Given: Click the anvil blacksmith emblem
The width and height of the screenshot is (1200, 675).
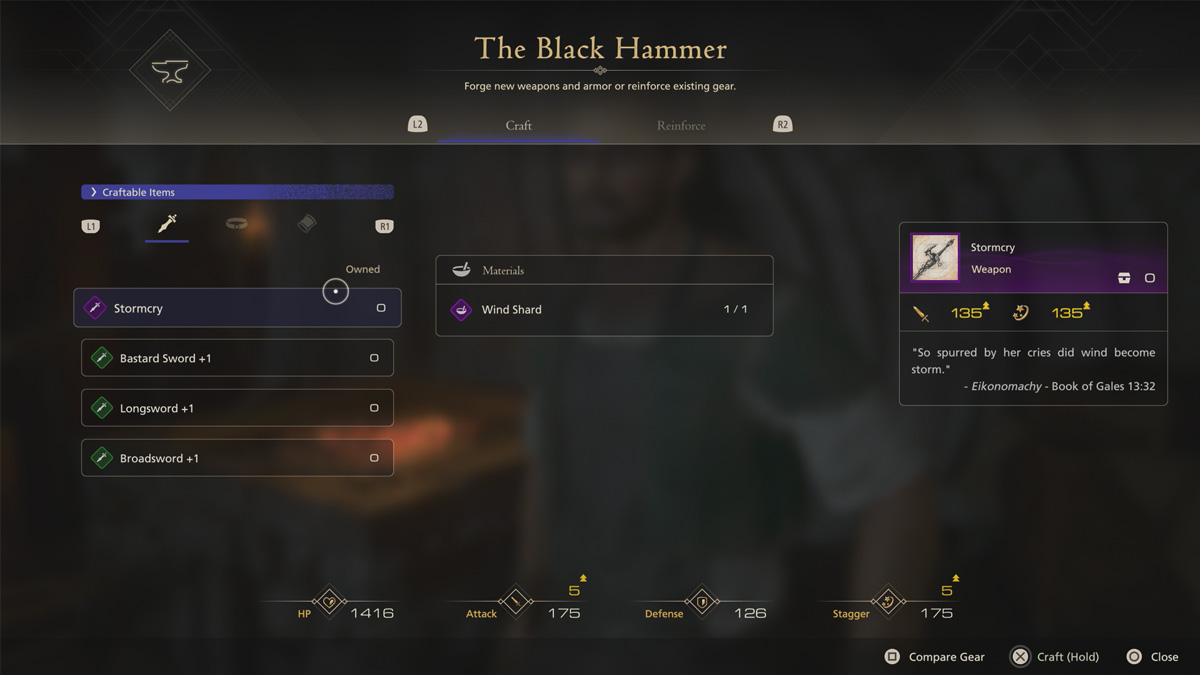Looking at the screenshot, I should (170, 71).
